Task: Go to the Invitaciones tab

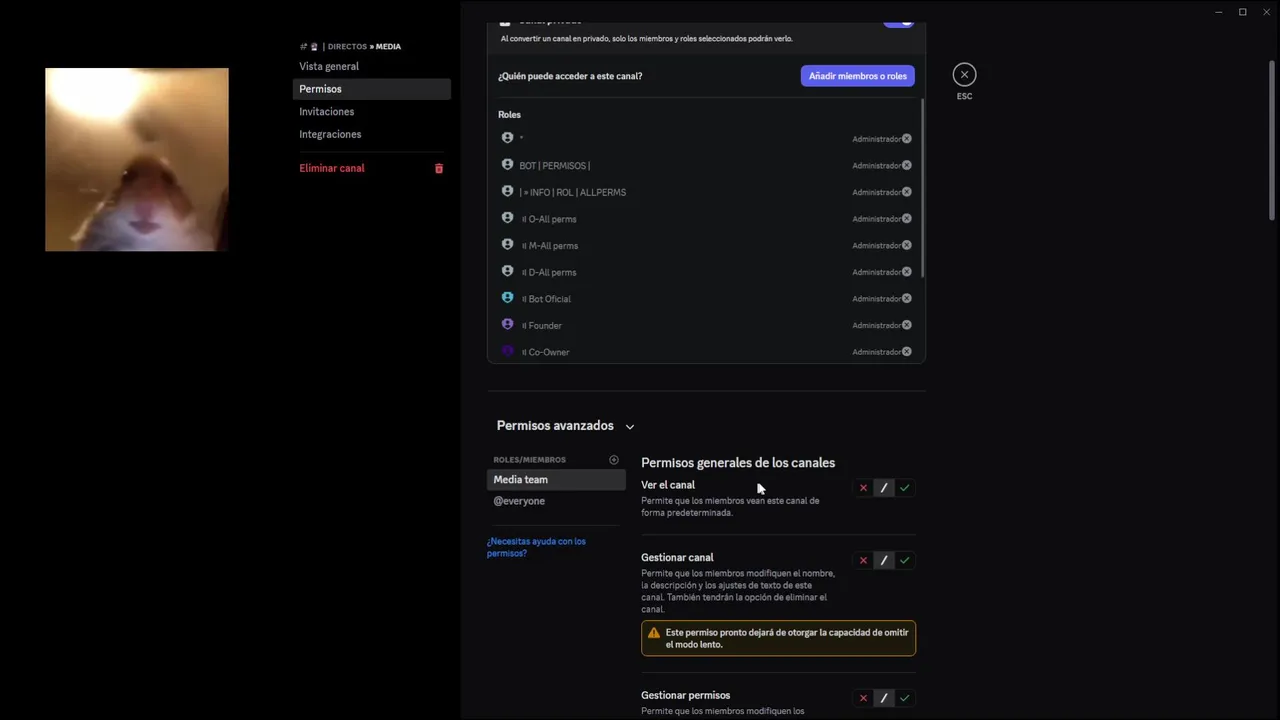Action: [327, 112]
